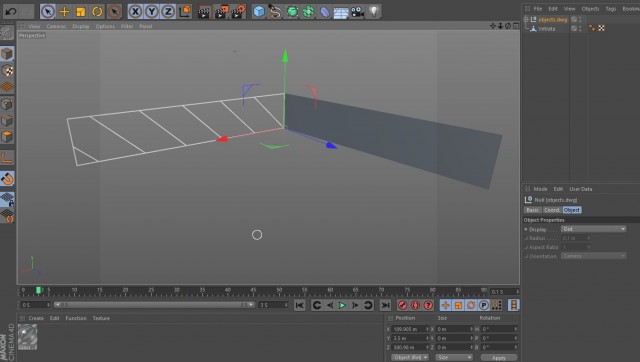Click Make Editable icon in left sidebar
Viewport: 640px width, 362px height.
click(x=7, y=33)
